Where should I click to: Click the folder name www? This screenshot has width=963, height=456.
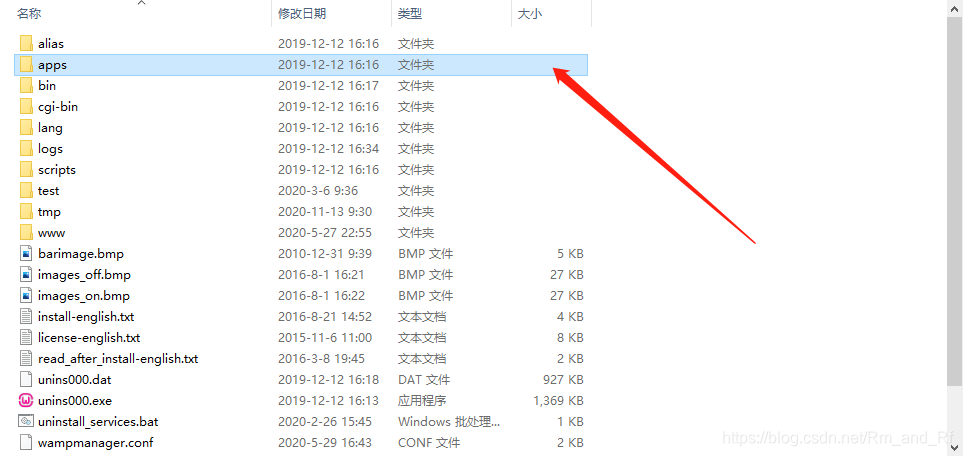click(x=52, y=232)
